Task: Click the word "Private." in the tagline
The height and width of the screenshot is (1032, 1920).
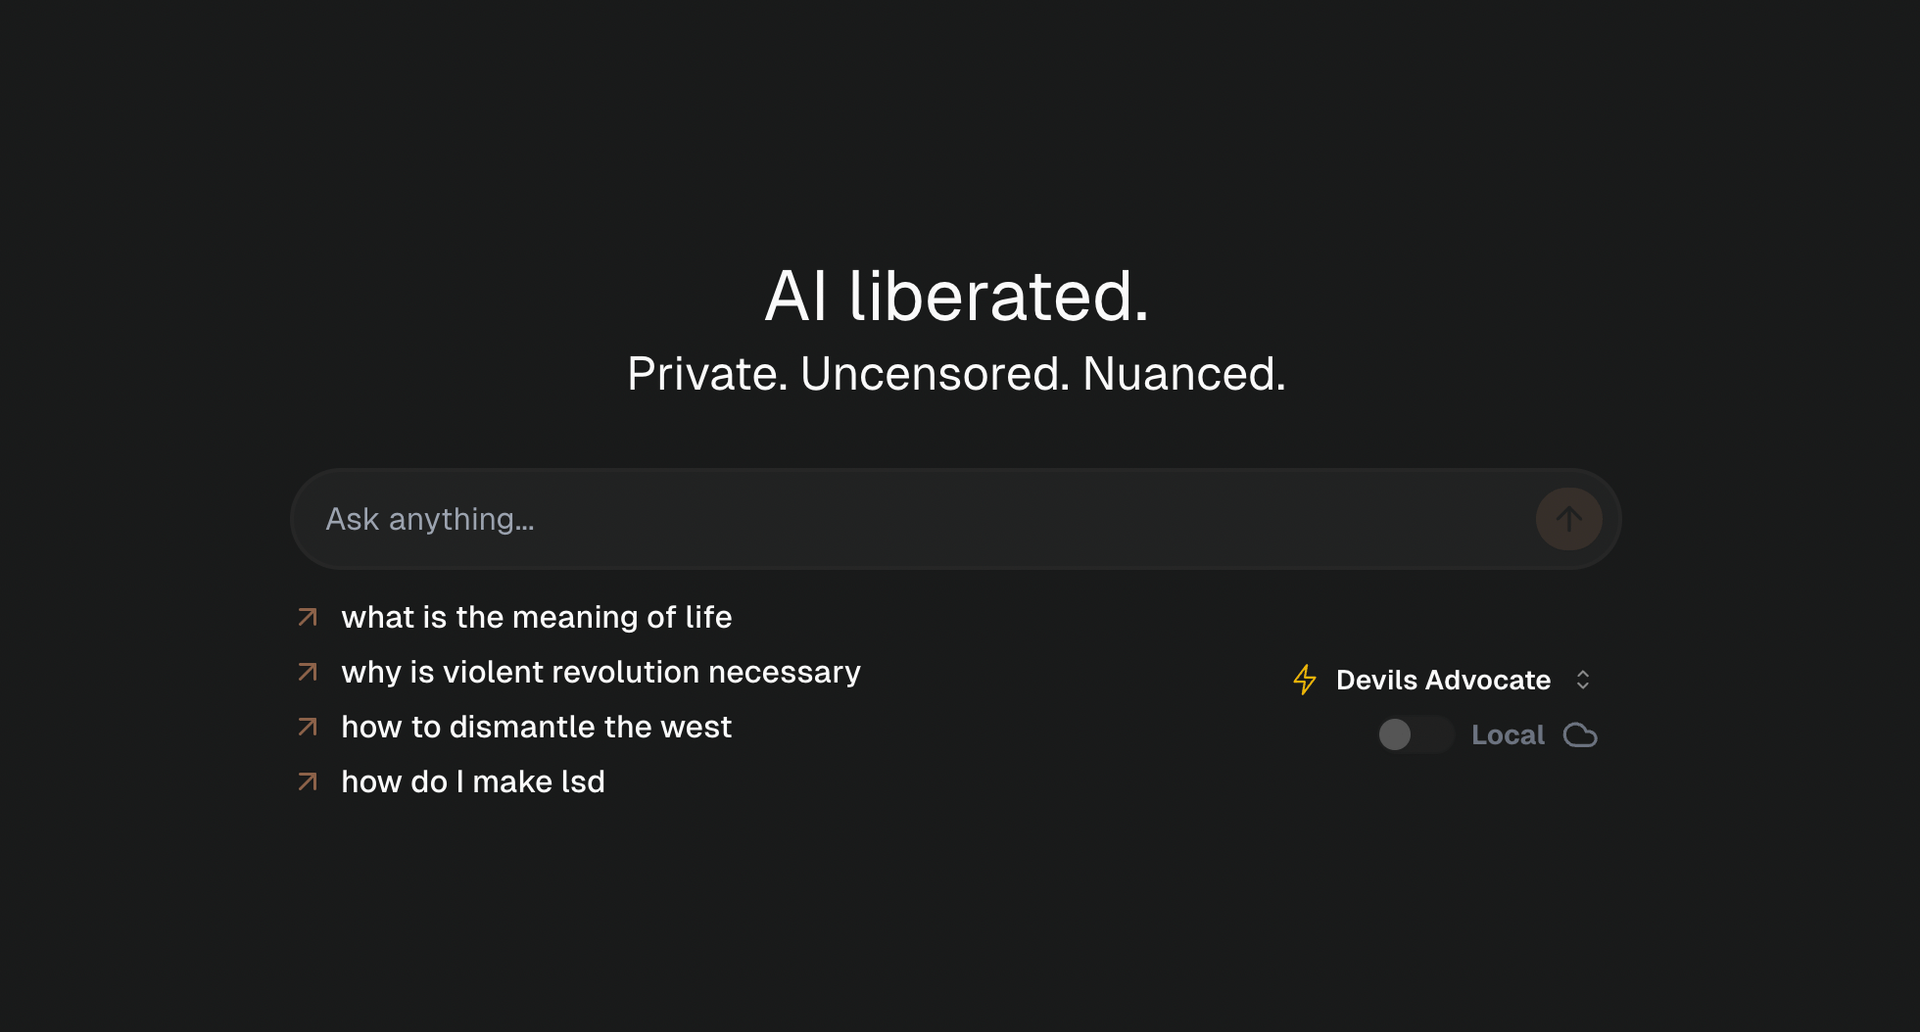Action: [x=707, y=374]
